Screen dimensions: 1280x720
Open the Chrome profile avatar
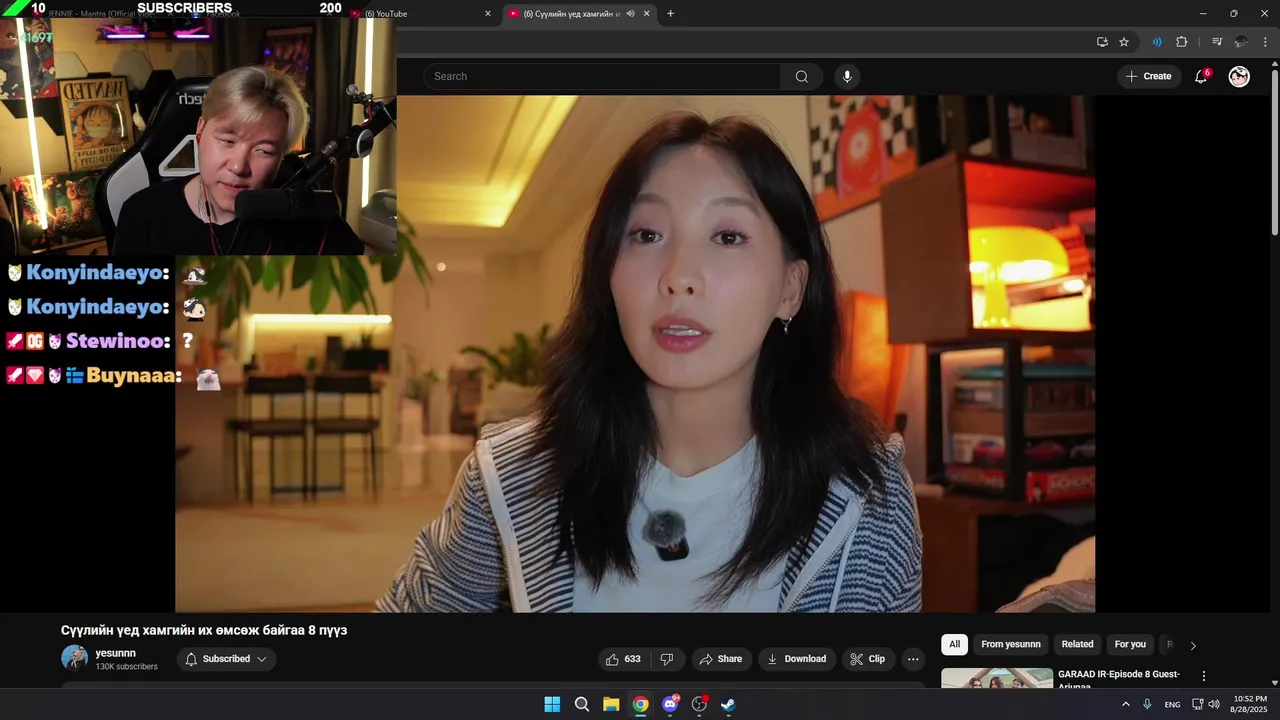pyautogui.click(x=1241, y=42)
